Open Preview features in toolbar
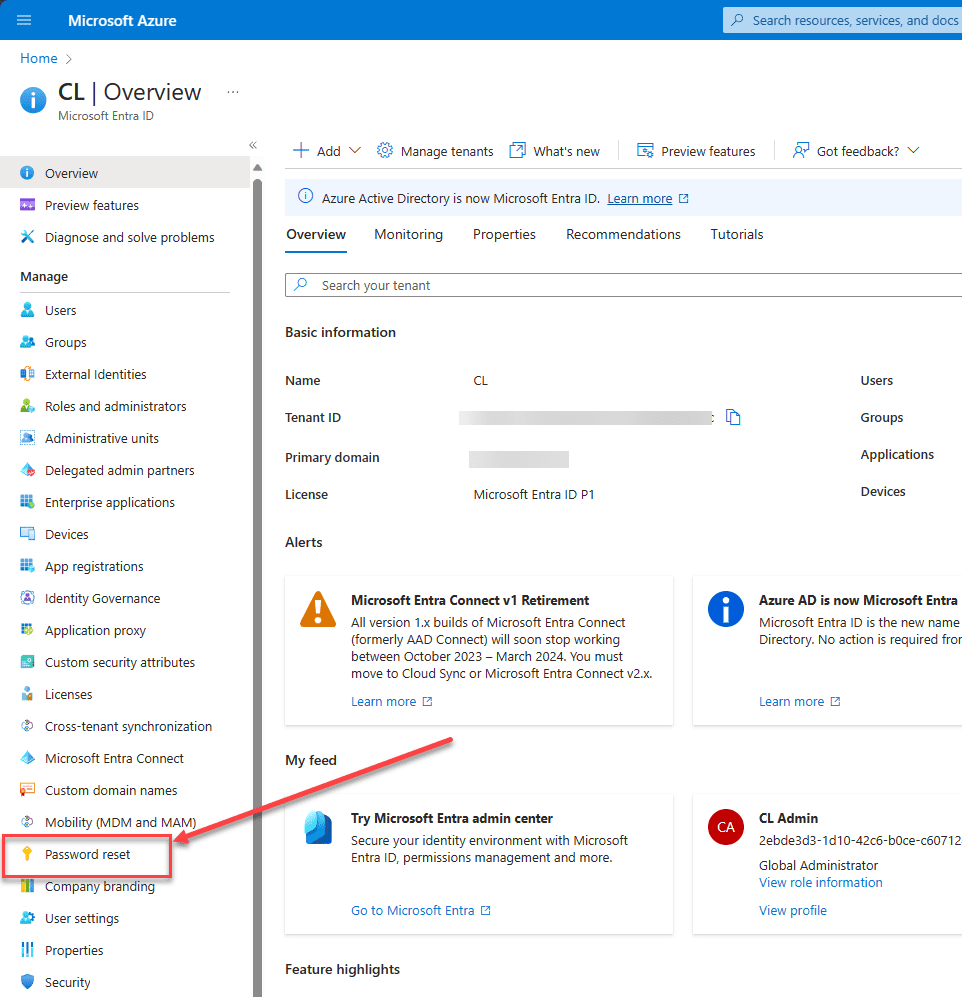The image size is (962, 997). point(696,151)
